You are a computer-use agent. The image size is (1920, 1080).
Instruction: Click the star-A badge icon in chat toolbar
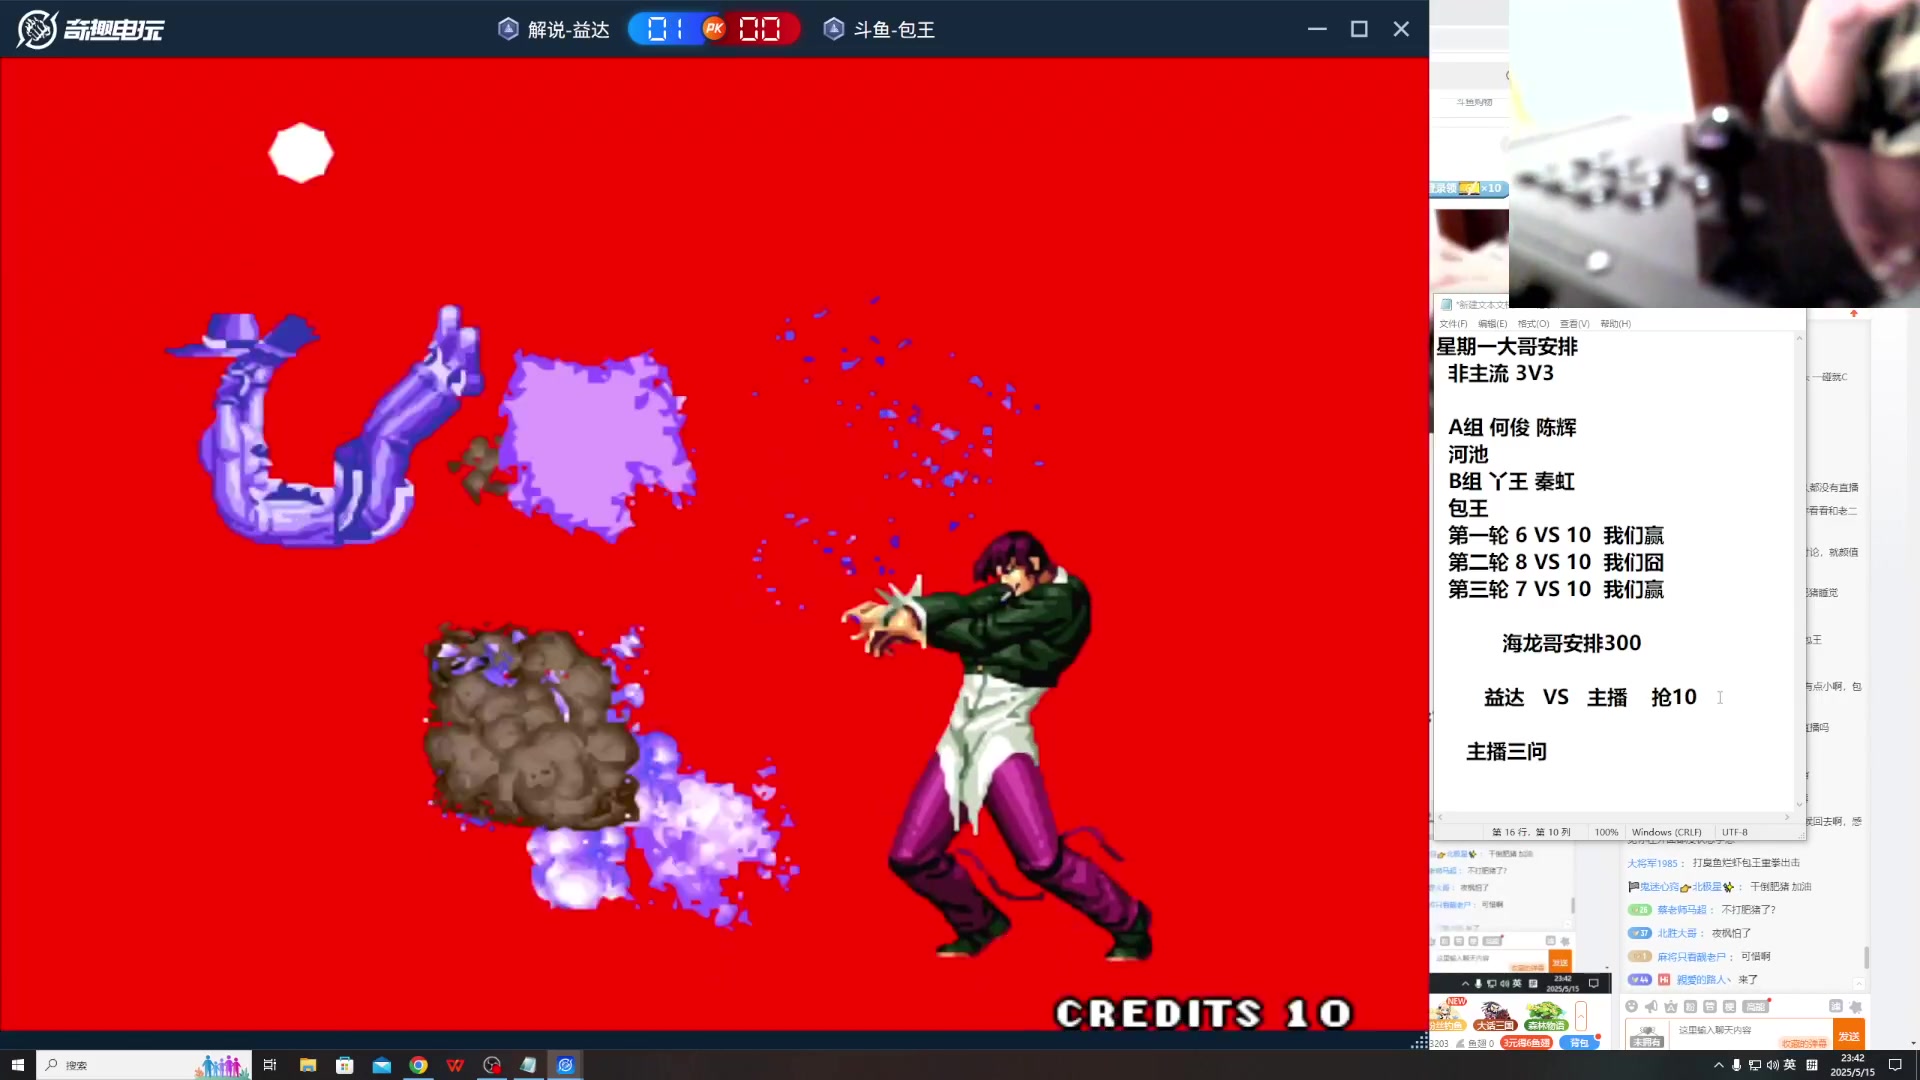coord(1671,1007)
